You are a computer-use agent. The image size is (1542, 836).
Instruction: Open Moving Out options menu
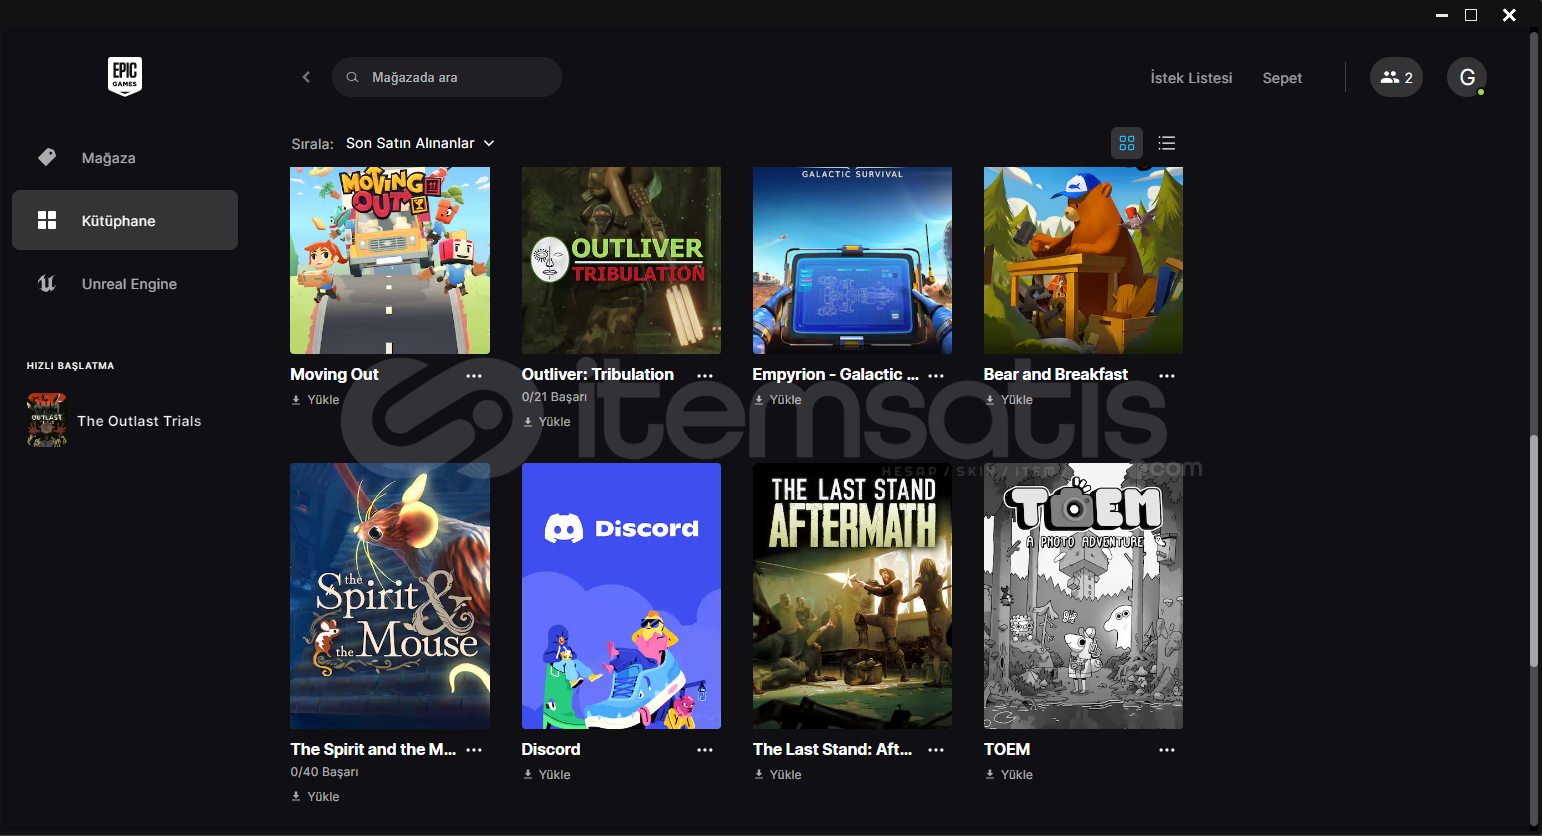point(474,376)
